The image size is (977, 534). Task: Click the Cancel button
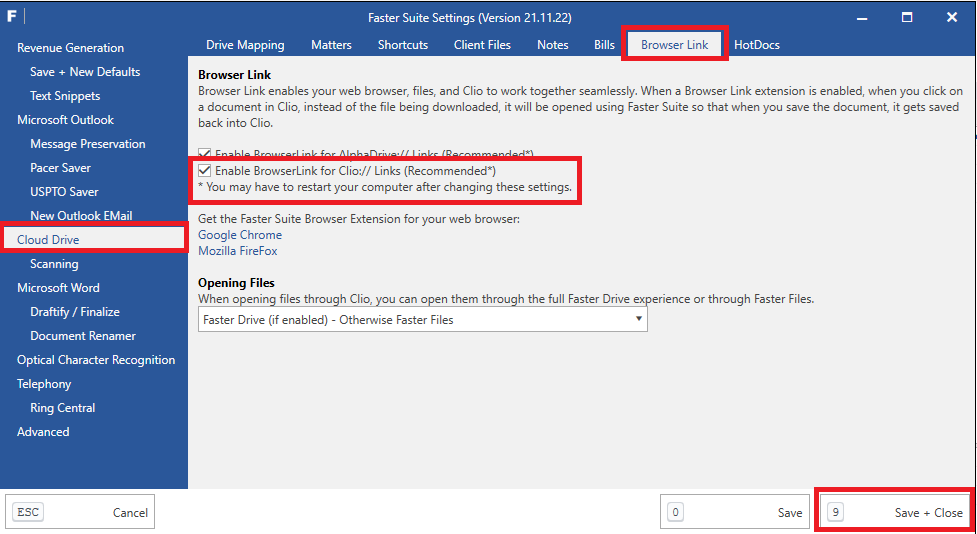pyautogui.click(x=80, y=512)
